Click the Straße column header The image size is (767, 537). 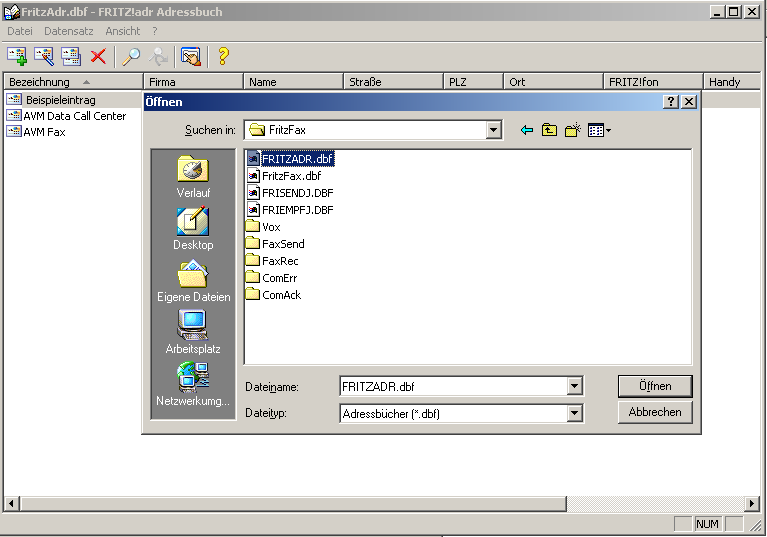coord(394,82)
